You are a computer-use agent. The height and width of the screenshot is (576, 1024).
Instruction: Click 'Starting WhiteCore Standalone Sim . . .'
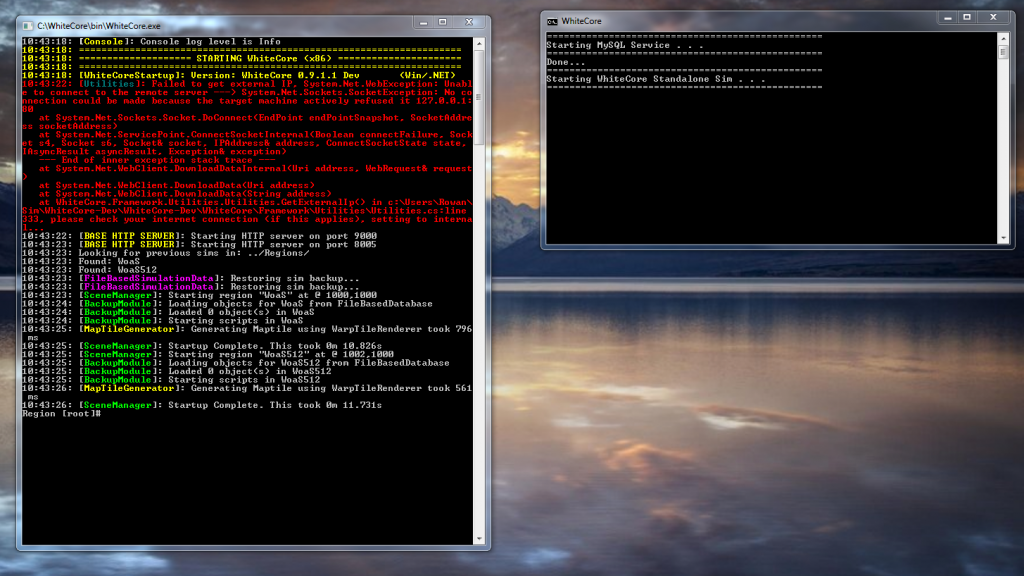656,79
